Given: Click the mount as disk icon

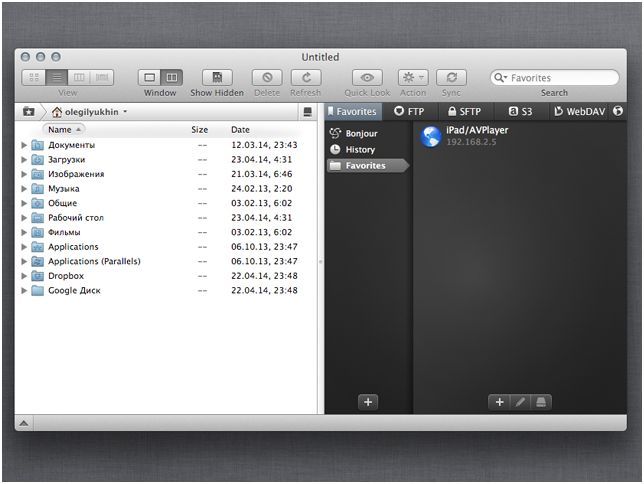Looking at the screenshot, I should pyautogui.click(x=539, y=401).
